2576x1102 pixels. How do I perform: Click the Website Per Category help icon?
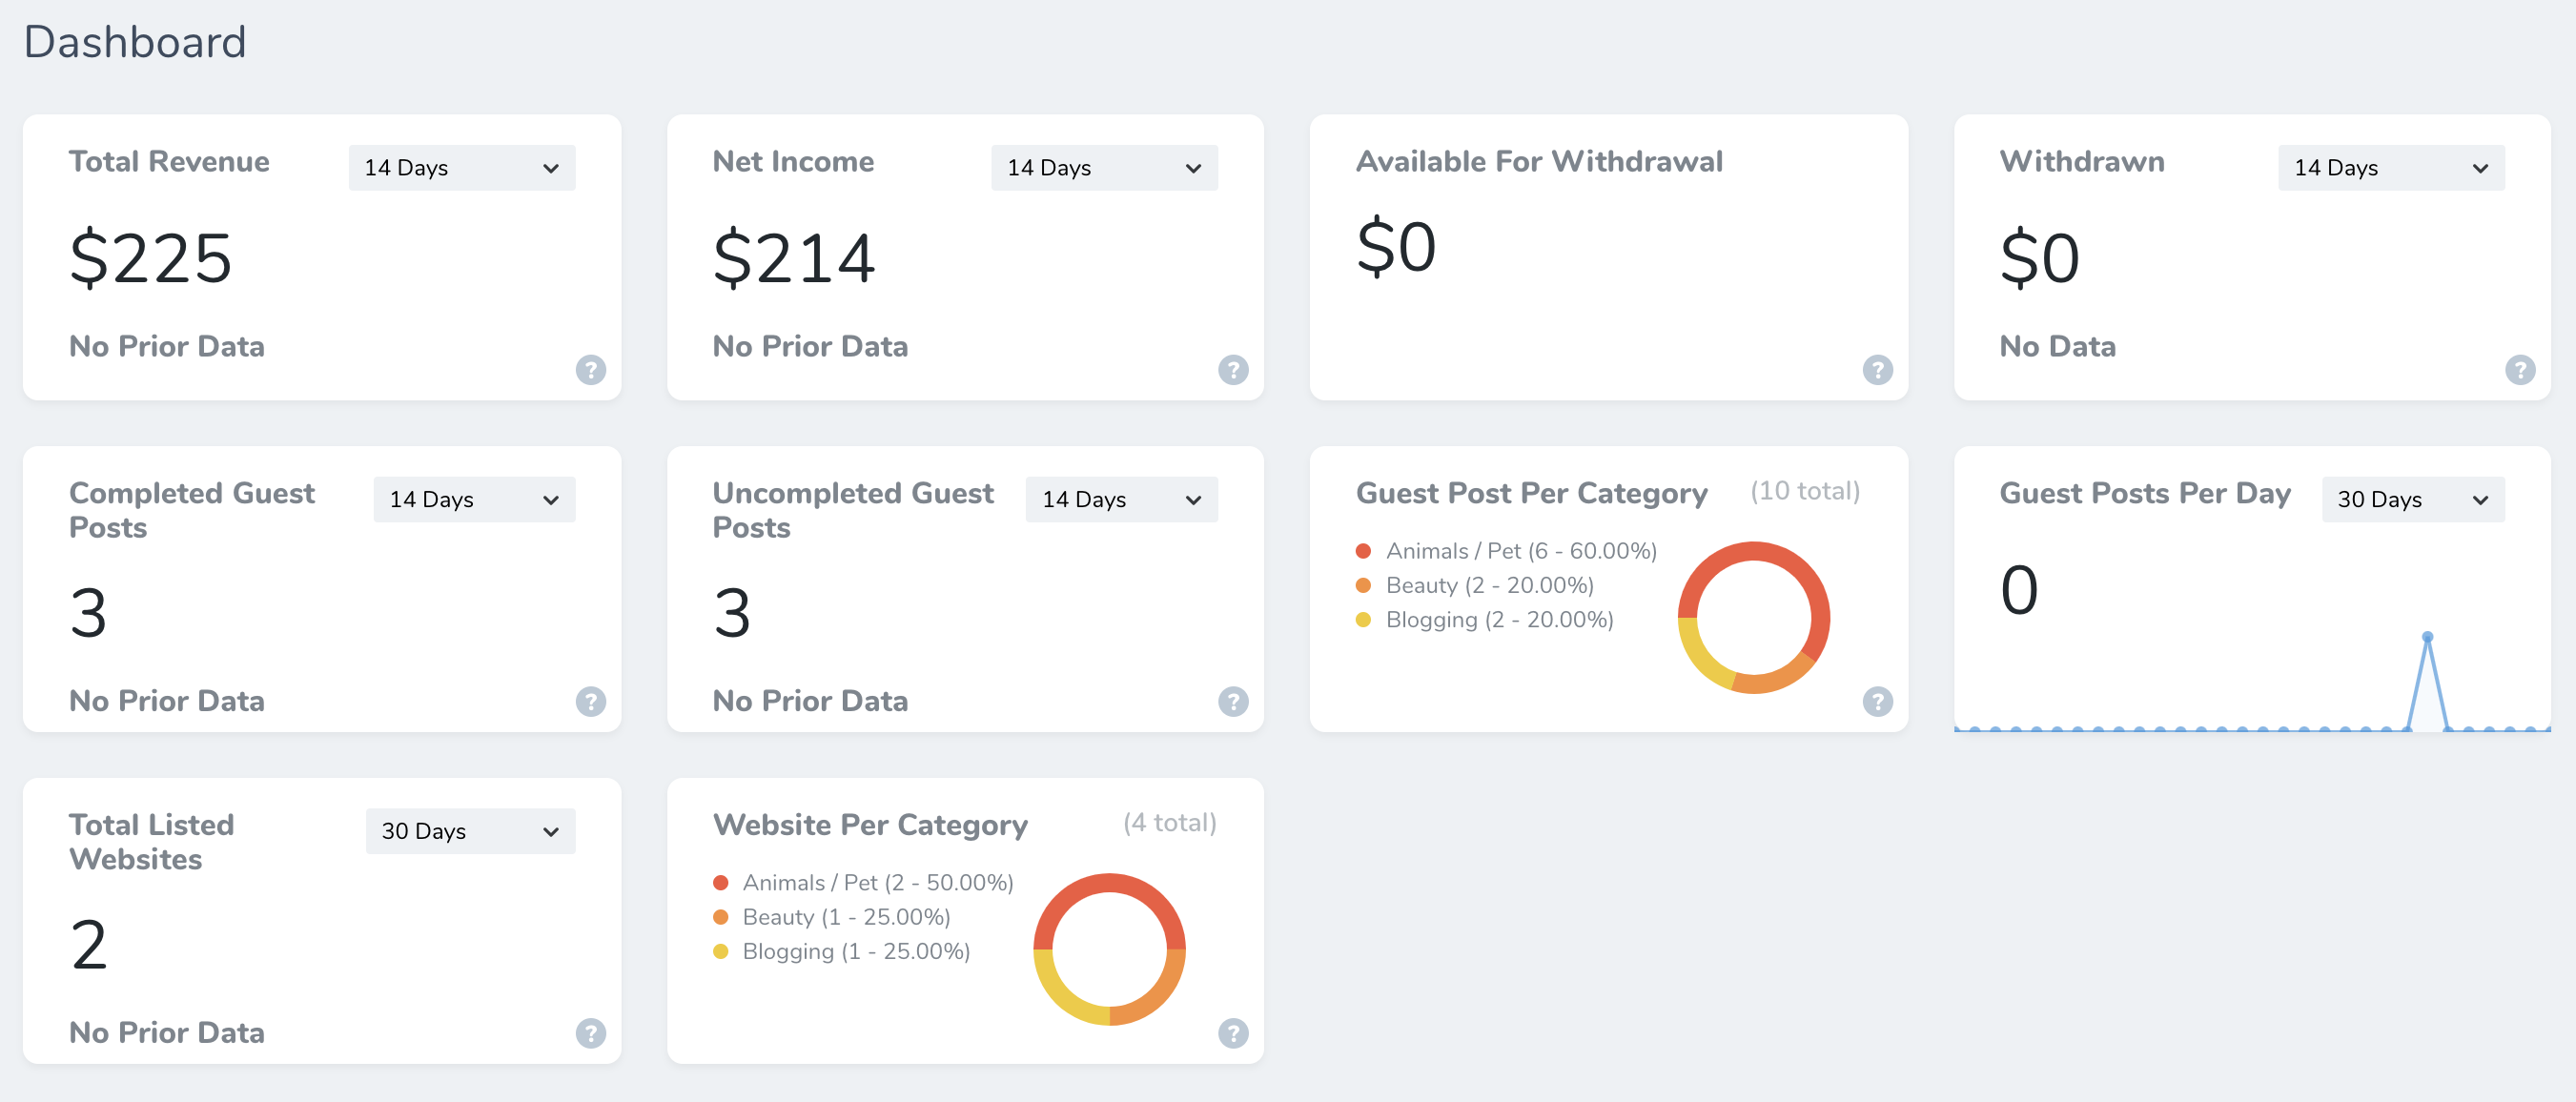click(1233, 1033)
